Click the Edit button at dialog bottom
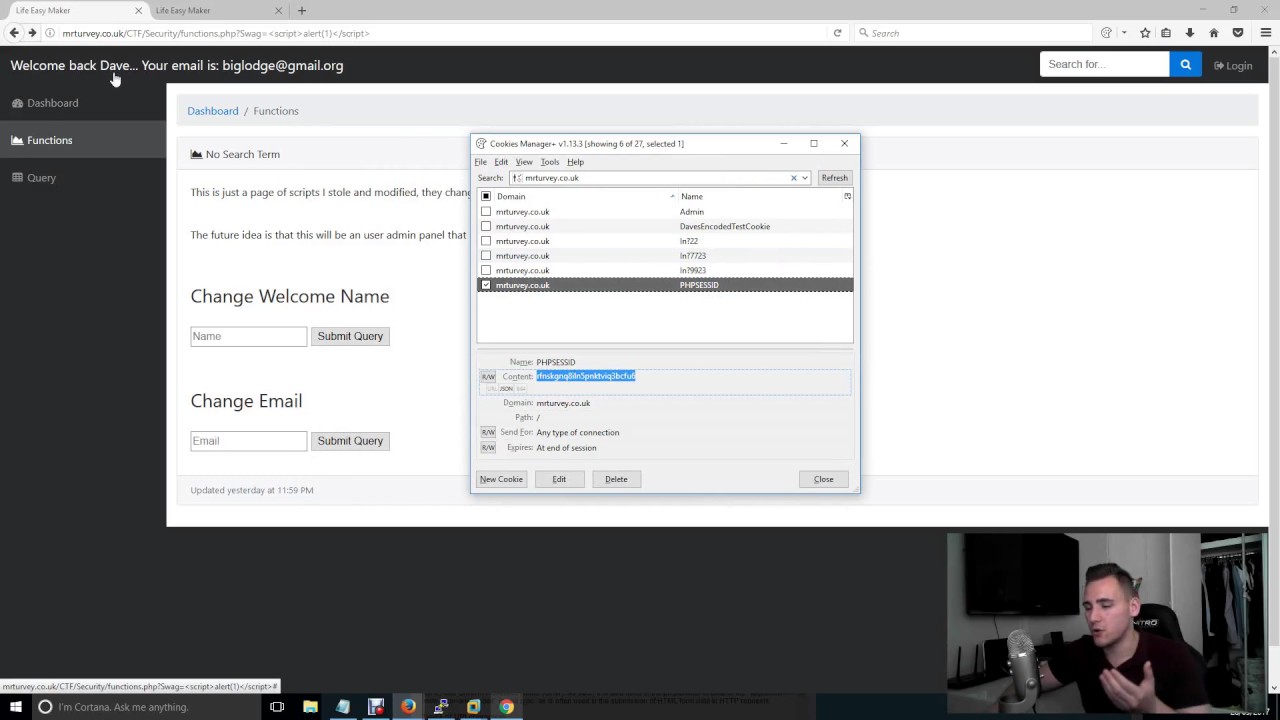The image size is (1280, 720). [x=559, y=479]
